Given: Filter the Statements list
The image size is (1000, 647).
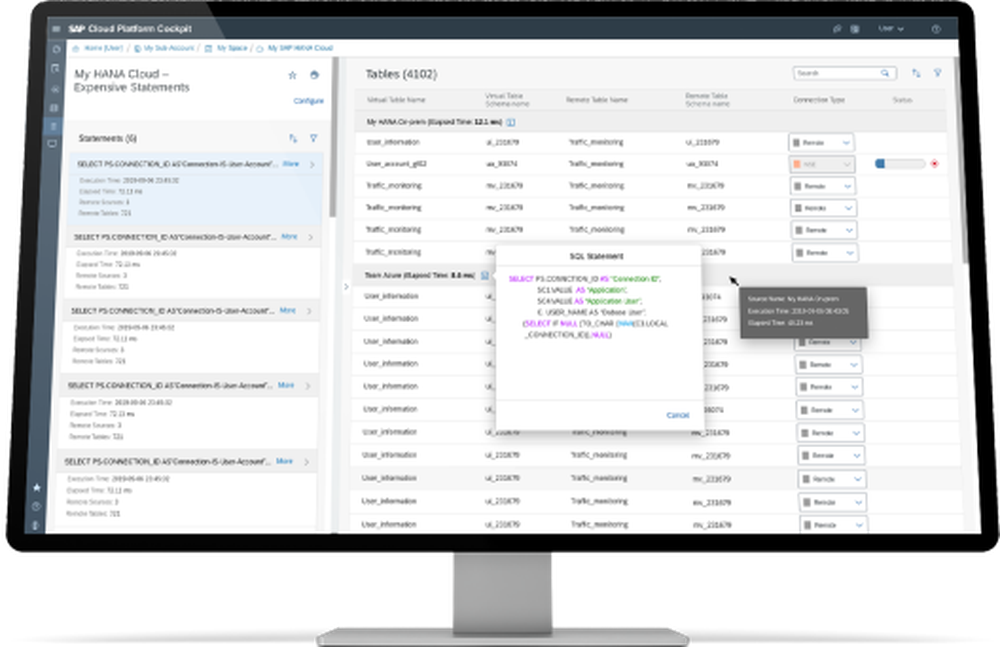Looking at the screenshot, I should click(314, 138).
